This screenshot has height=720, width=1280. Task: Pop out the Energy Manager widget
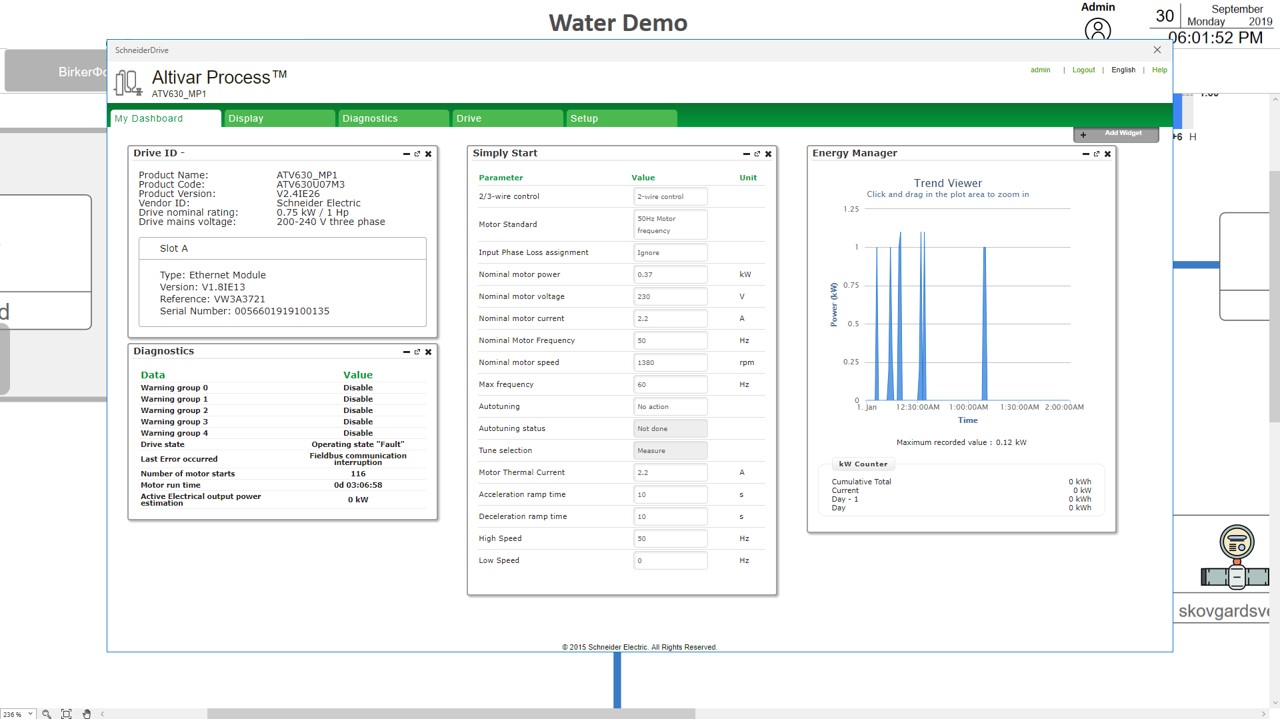[x=1096, y=154]
